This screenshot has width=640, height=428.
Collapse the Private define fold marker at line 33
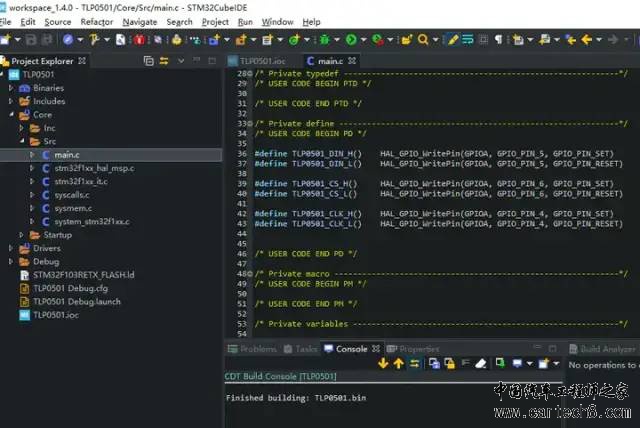[250, 124]
